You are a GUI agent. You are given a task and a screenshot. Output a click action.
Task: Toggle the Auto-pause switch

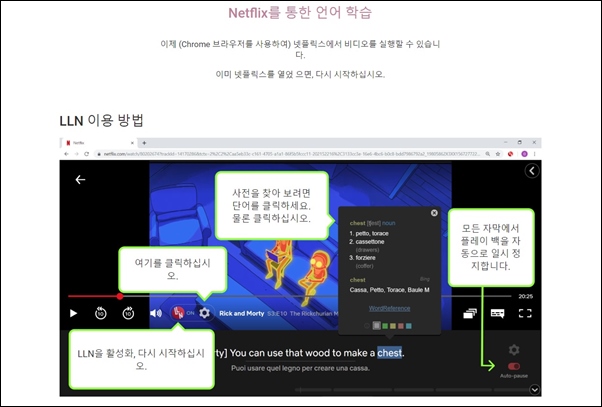(514, 366)
